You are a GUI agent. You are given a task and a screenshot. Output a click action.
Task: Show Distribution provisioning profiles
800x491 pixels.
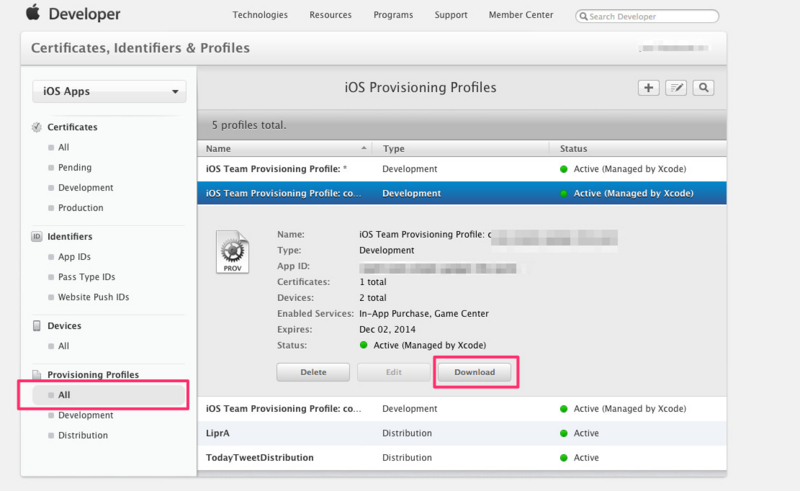[x=83, y=435]
